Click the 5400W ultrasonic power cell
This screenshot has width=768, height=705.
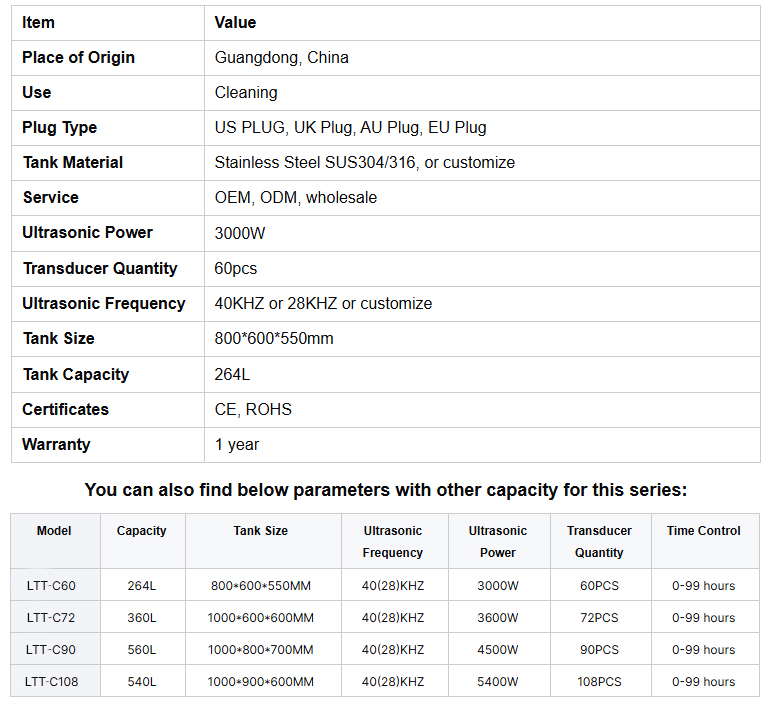tap(499, 681)
